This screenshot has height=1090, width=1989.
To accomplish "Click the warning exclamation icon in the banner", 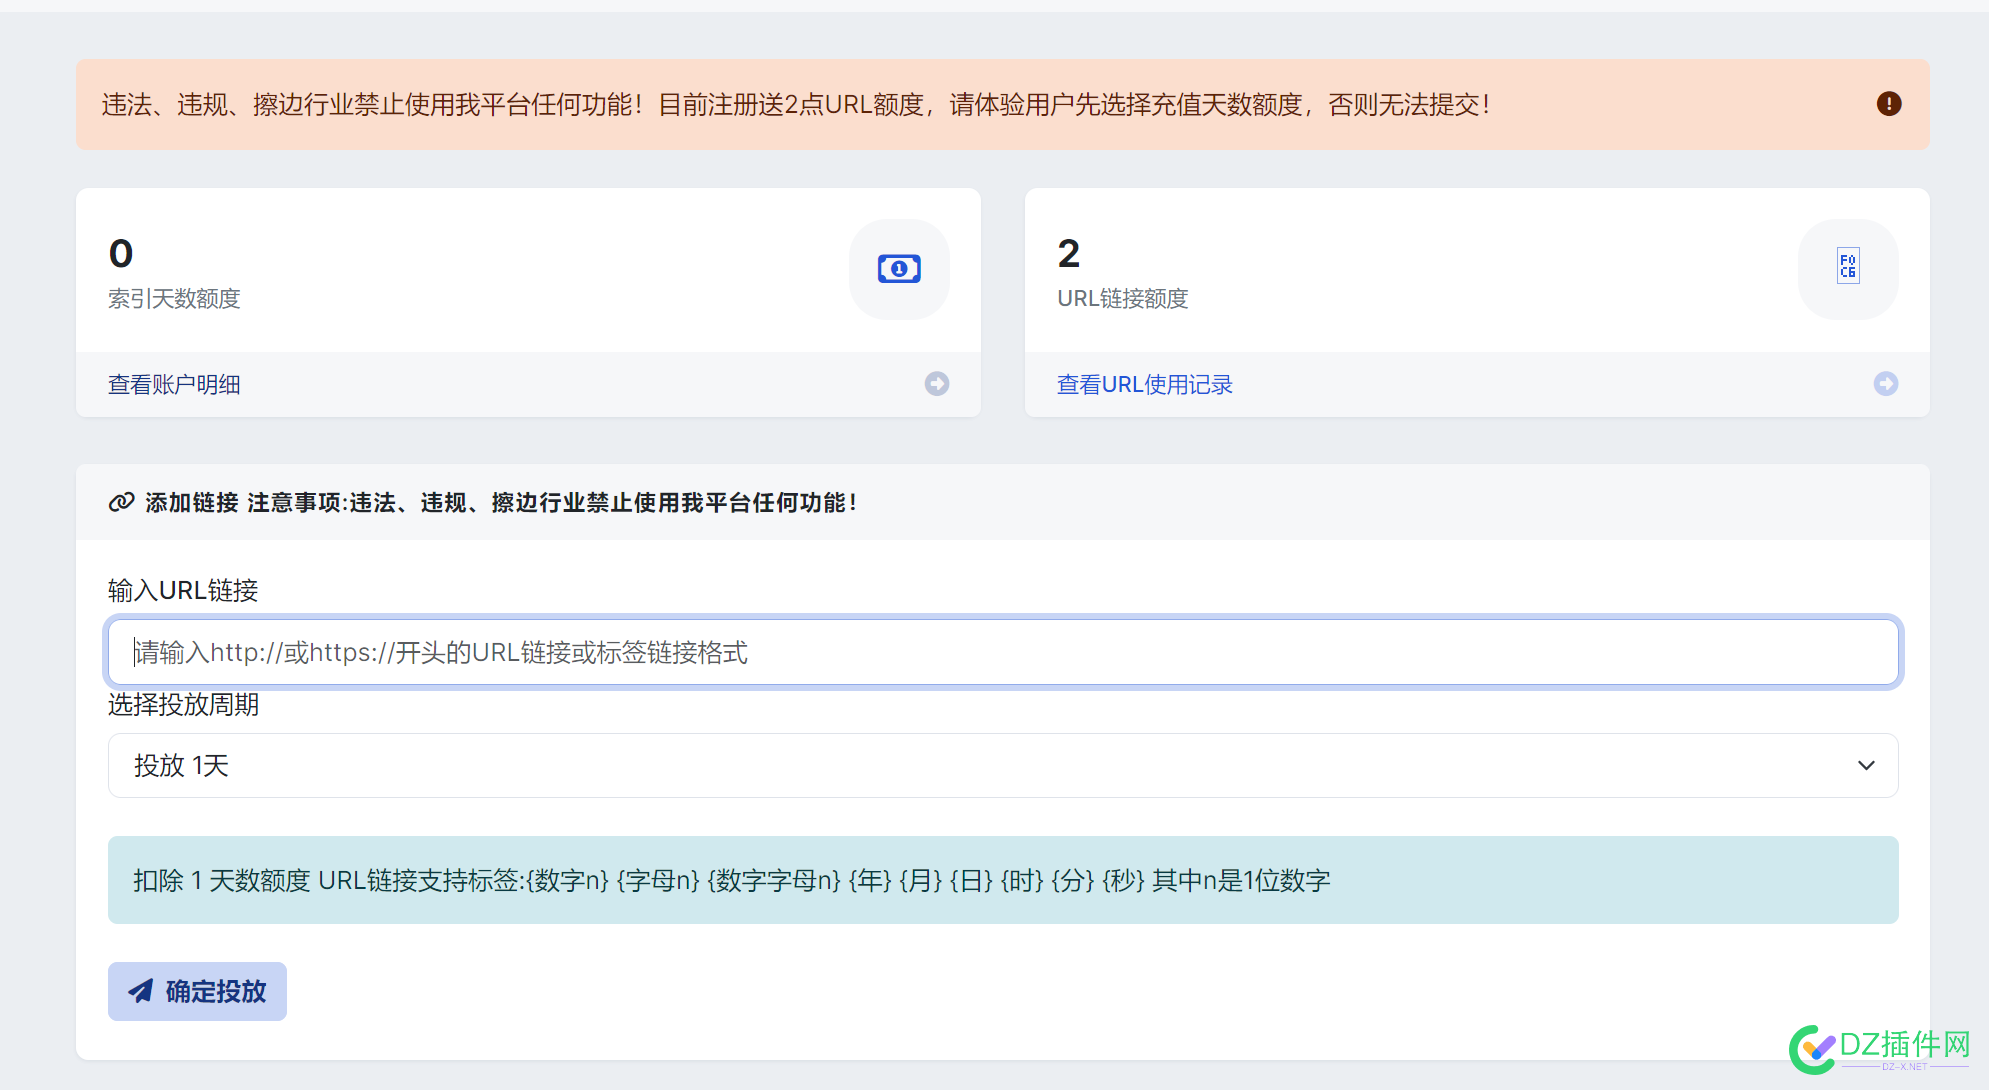I will coord(1888,104).
